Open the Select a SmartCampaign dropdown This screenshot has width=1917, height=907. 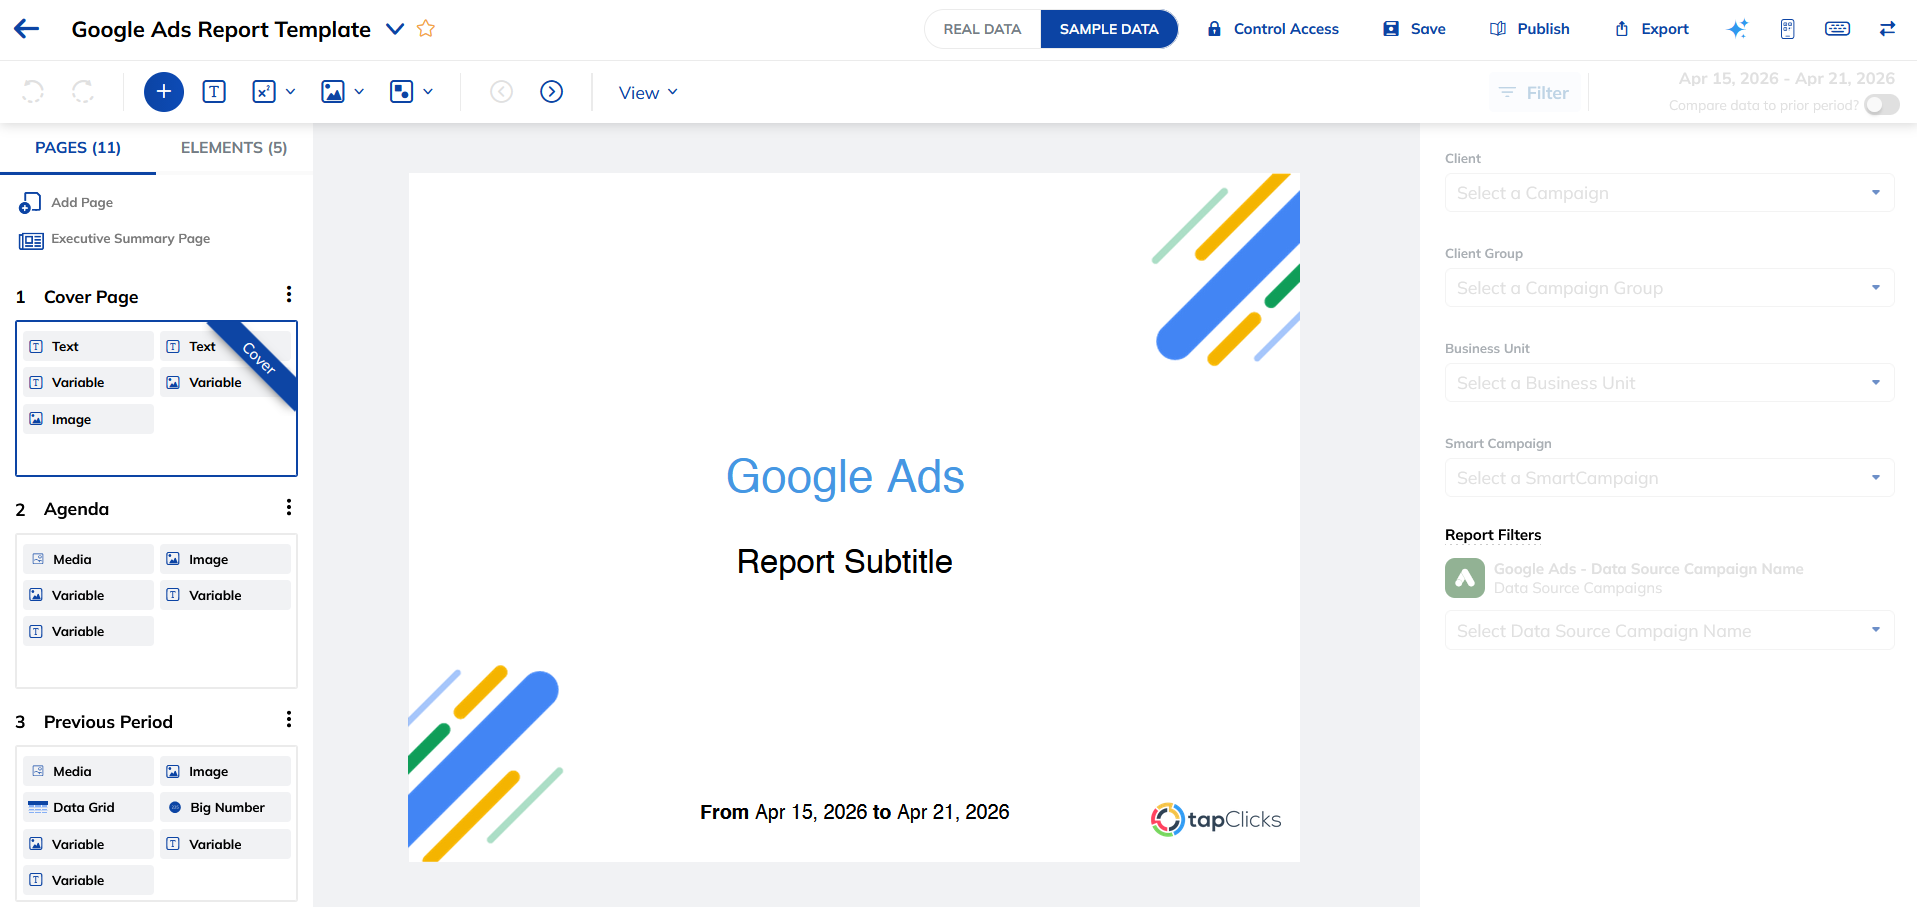[1669, 478]
